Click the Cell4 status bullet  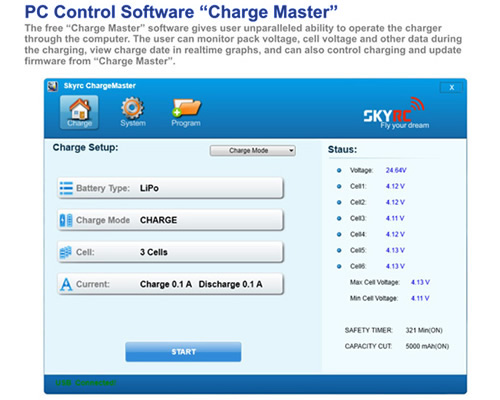pos(339,234)
